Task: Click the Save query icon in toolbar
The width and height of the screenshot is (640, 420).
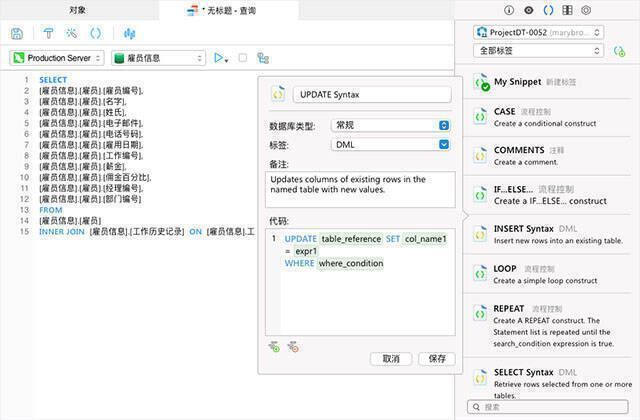Action: [17, 33]
